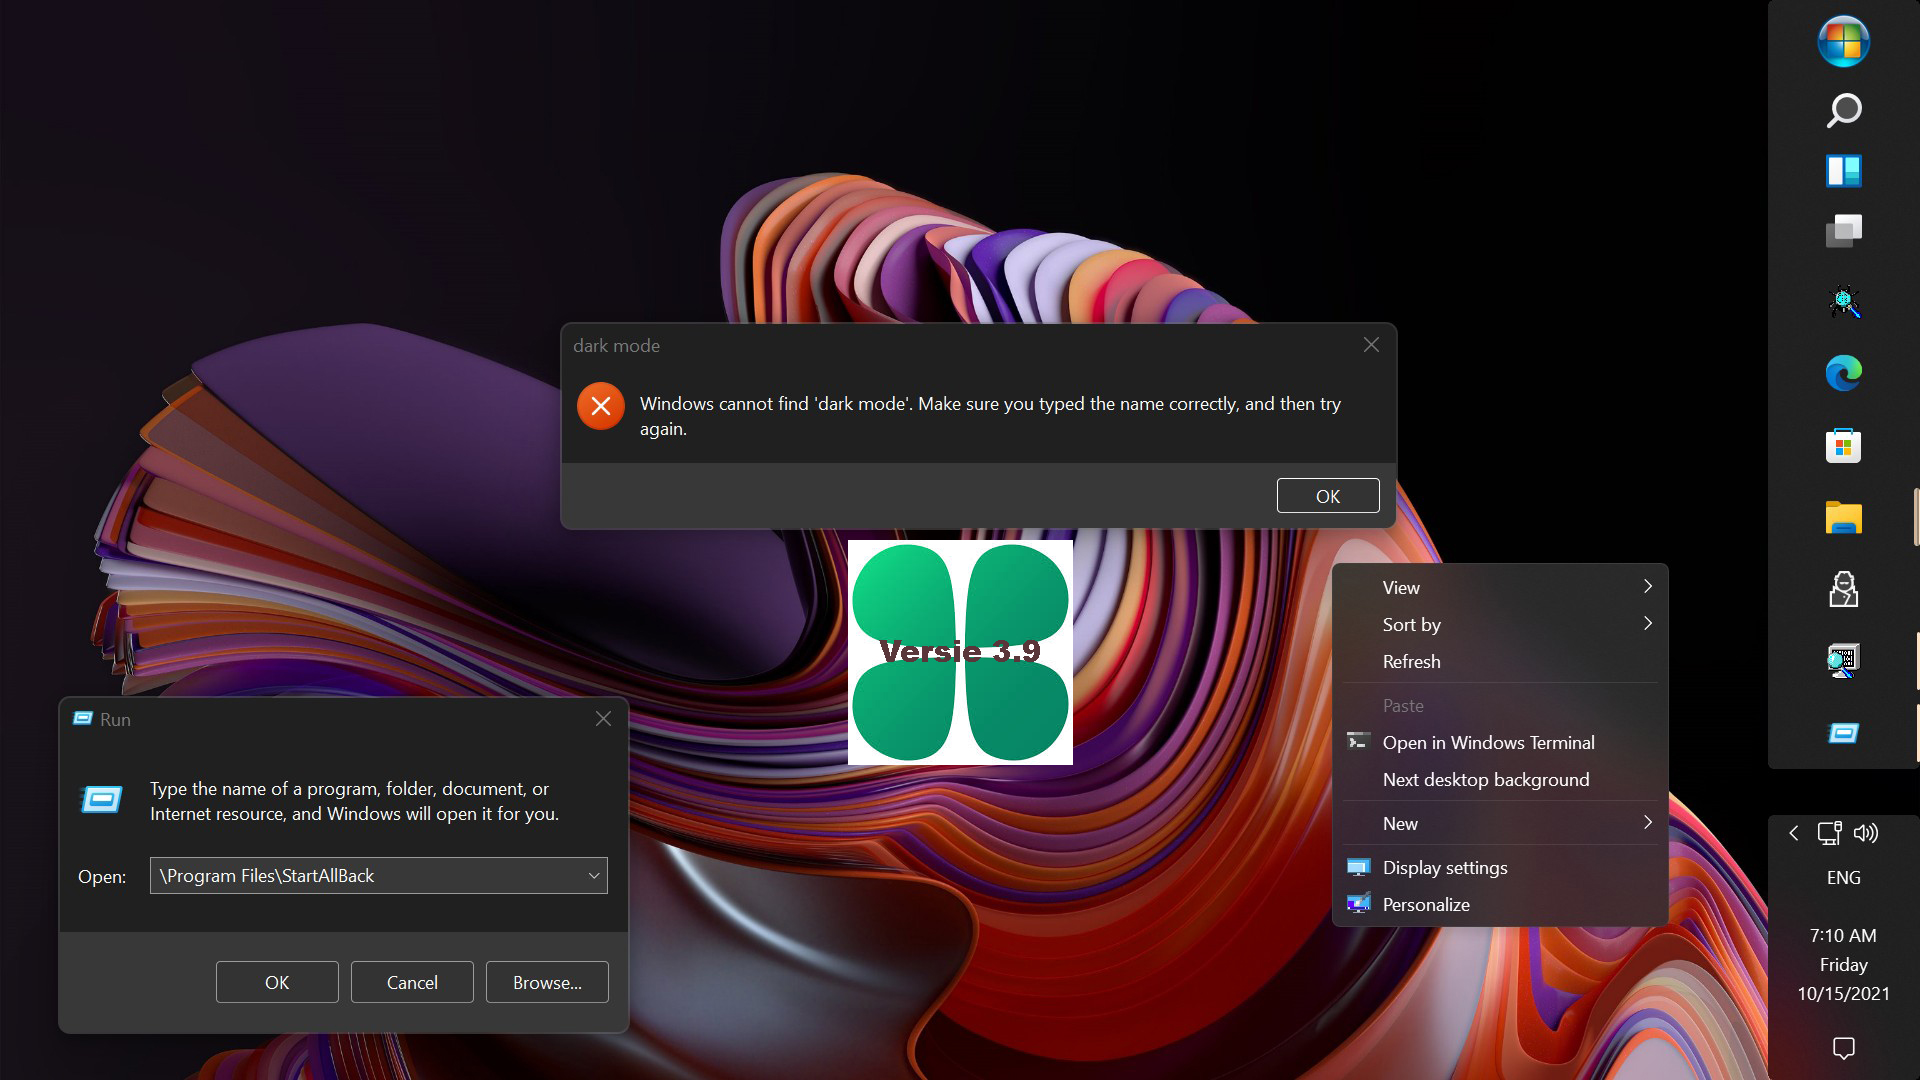Image resolution: width=1920 pixels, height=1080 pixels.
Task: Click the Display settings monitor icon
Action: pos(1358,867)
